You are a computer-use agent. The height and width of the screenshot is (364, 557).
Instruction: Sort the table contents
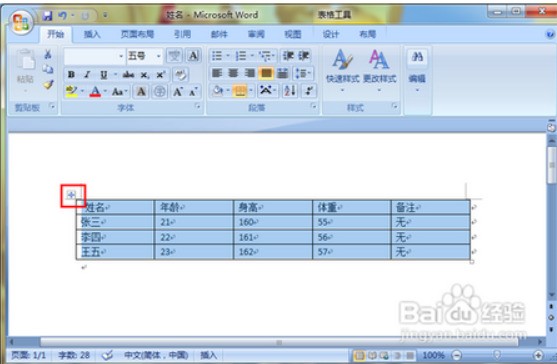[x=289, y=91]
